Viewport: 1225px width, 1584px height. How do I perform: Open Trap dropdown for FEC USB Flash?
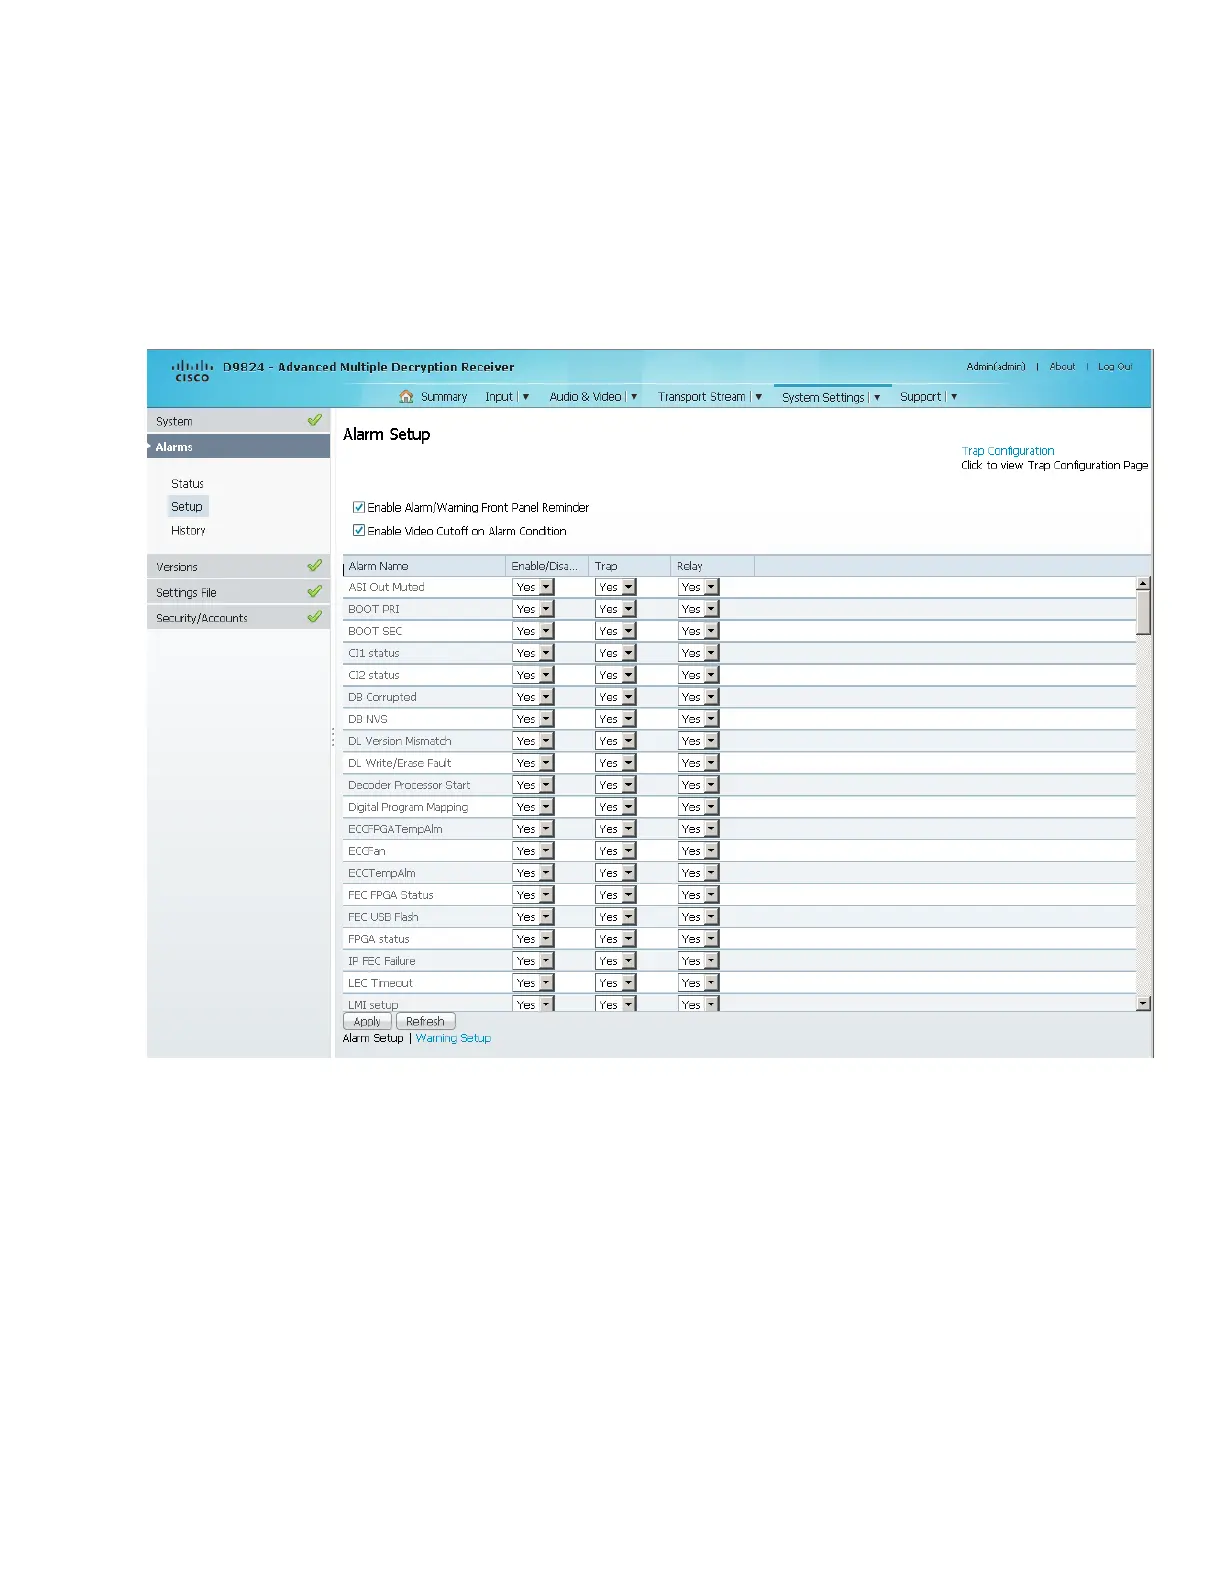point(616,917)
